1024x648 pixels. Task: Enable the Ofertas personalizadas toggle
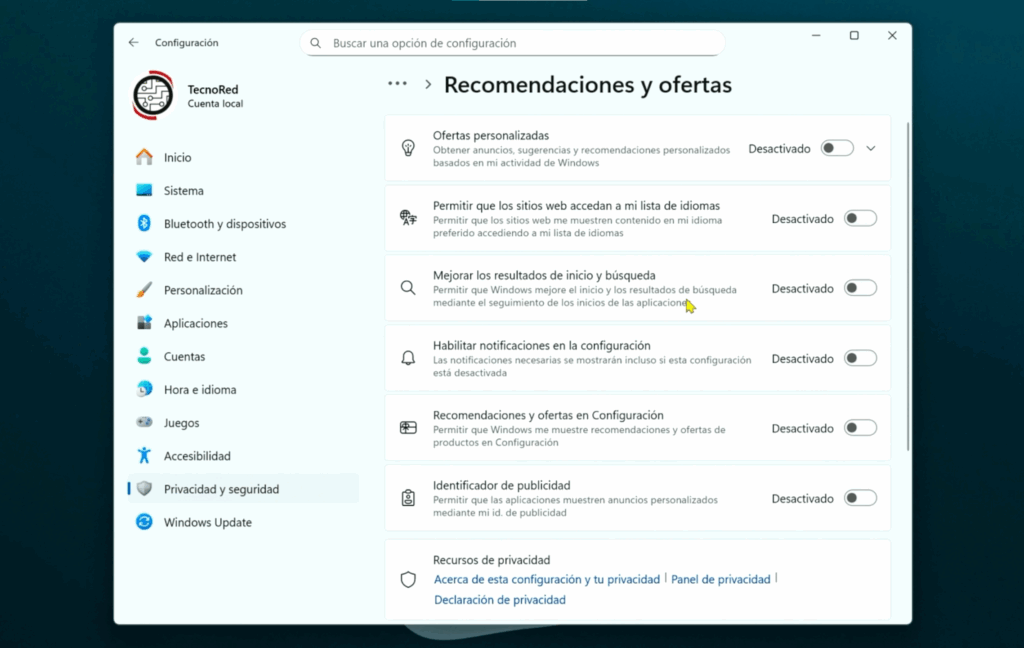click(x=836, y=147)
